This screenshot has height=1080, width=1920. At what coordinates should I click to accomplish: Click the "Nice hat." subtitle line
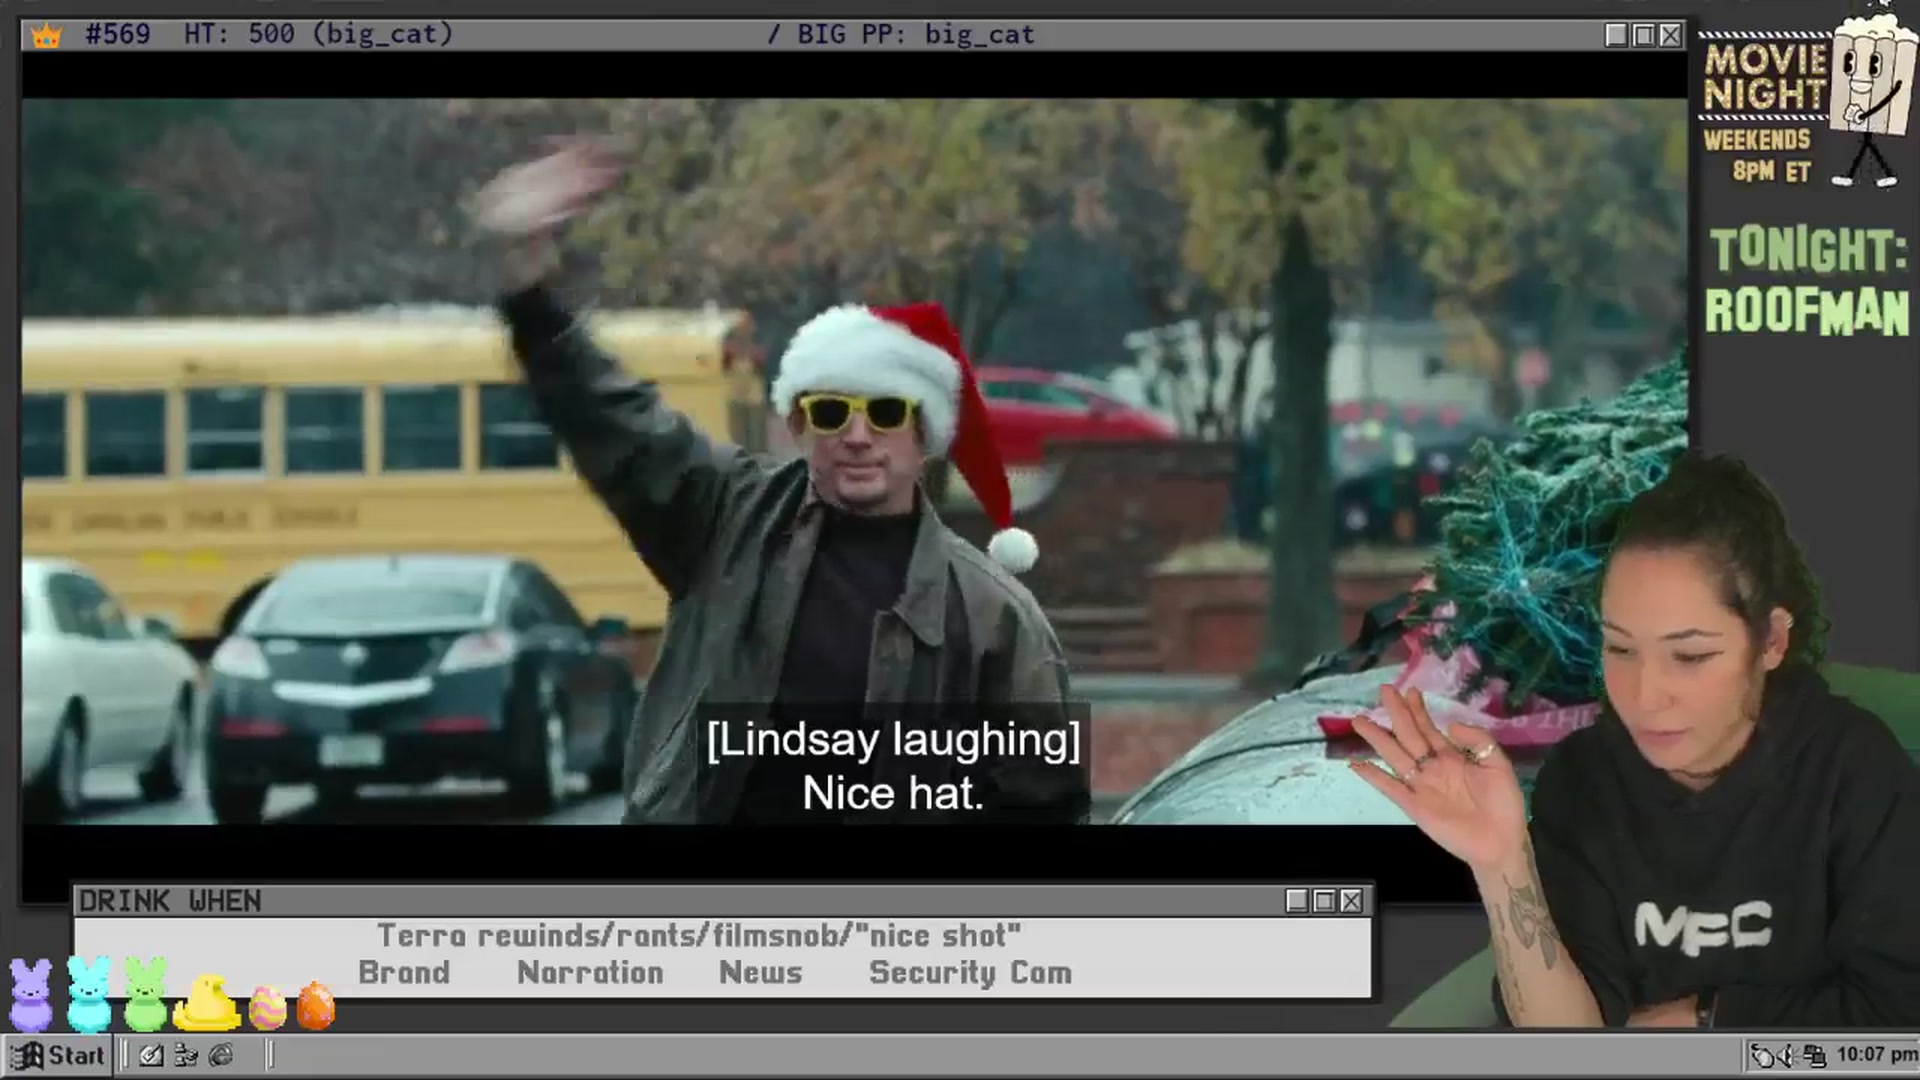893,794
